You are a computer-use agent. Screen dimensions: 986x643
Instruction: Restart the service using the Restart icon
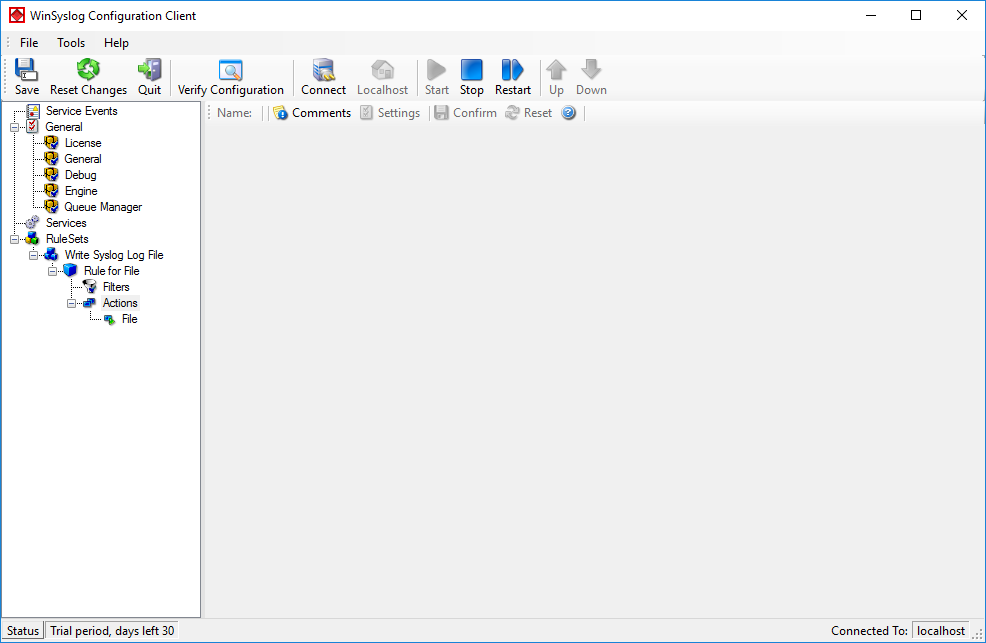(x=512, y=77)
